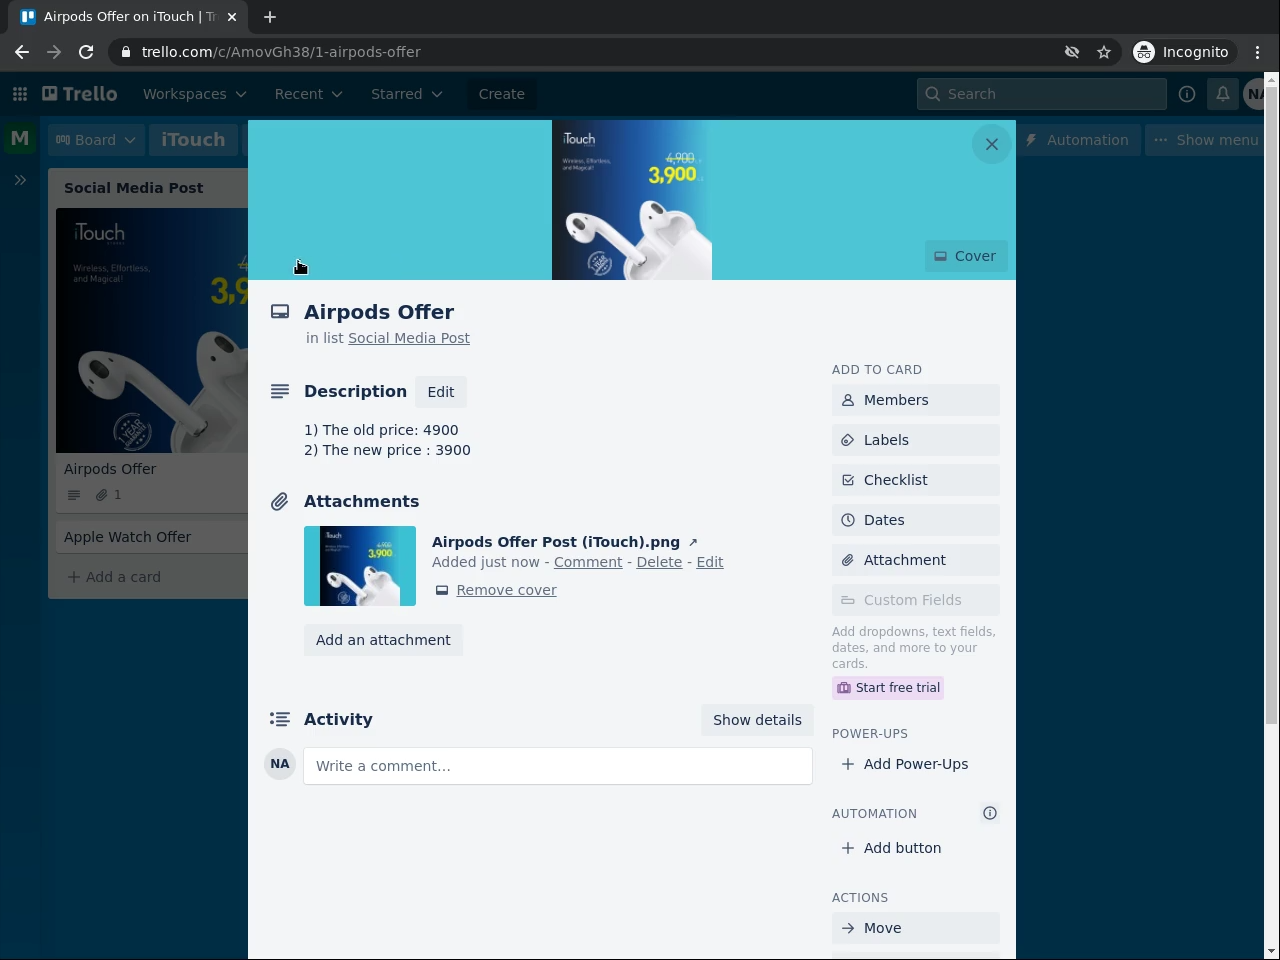
Task: Click Add an attachment button
Action: pos(383,640)
